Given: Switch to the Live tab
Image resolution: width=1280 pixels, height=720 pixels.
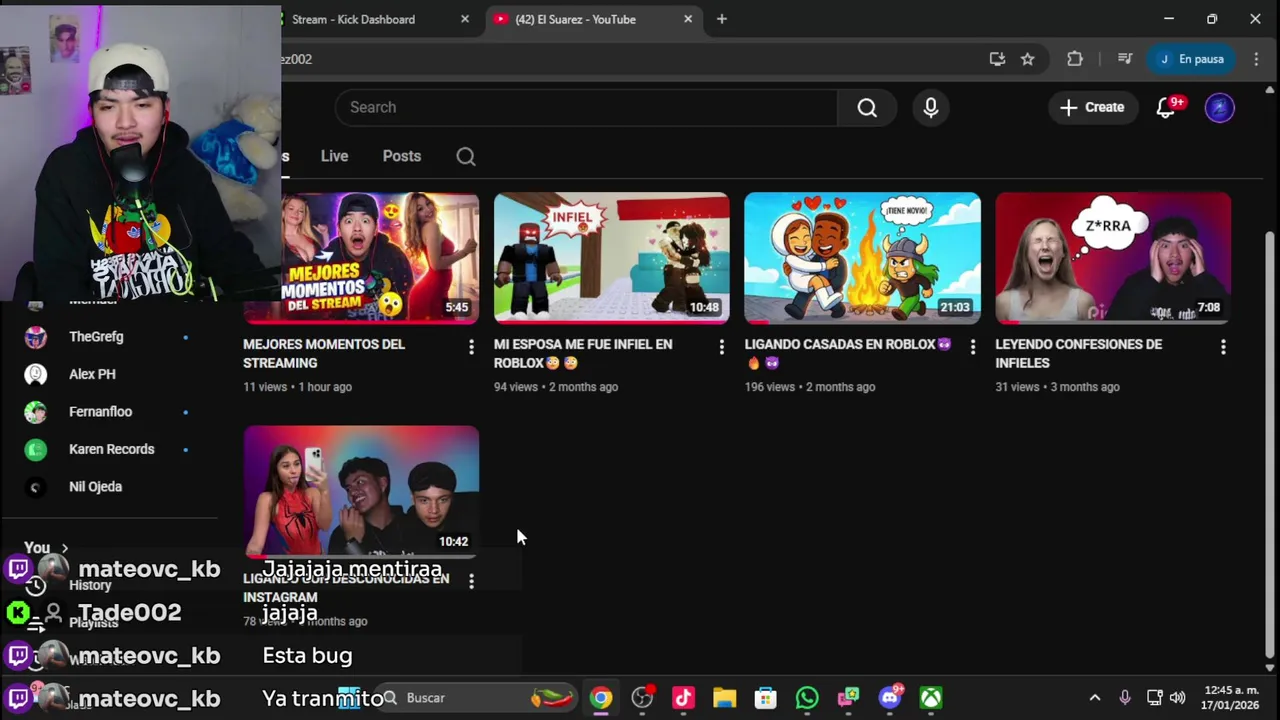Looking at the screenshot, I should (x=334, y=156).
